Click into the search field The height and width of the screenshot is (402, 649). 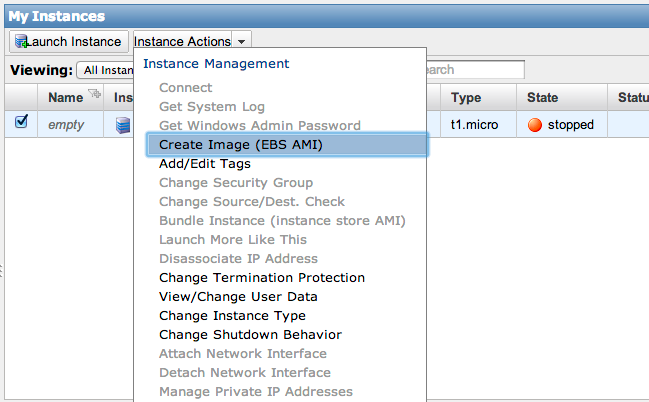tap(475, 70)
